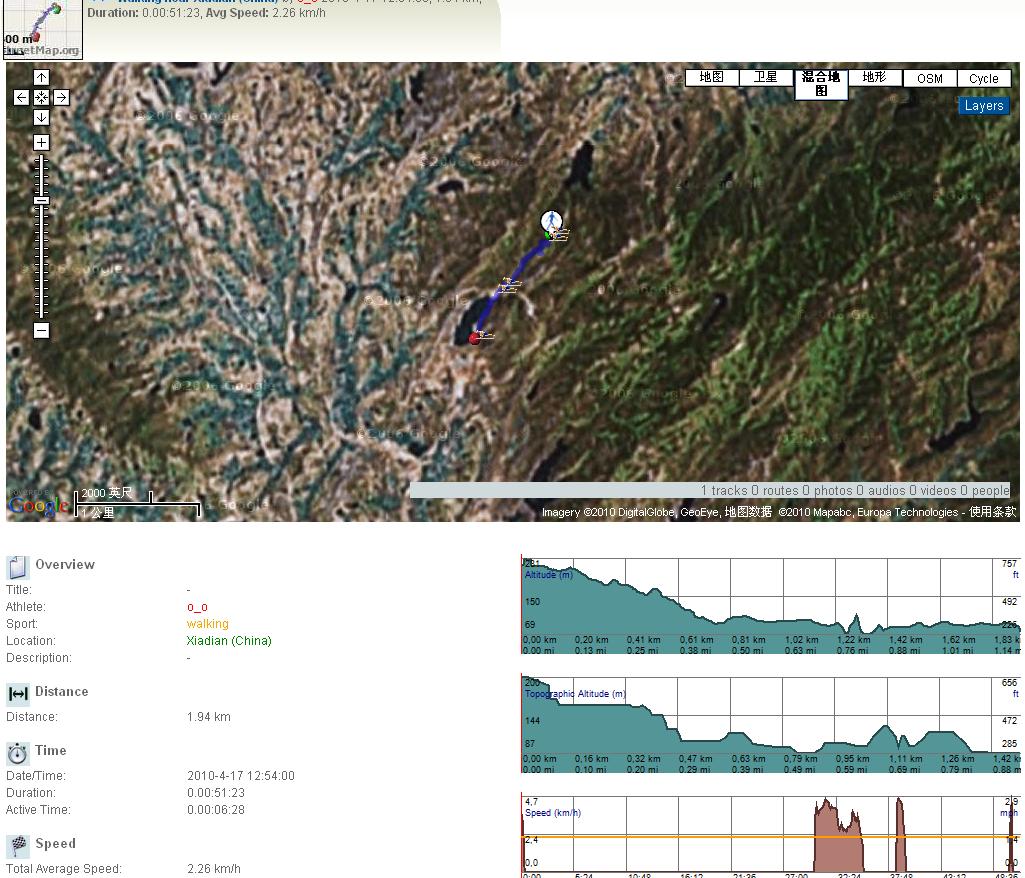Select 混合地图 hybrid view

(x=821, y=84)
